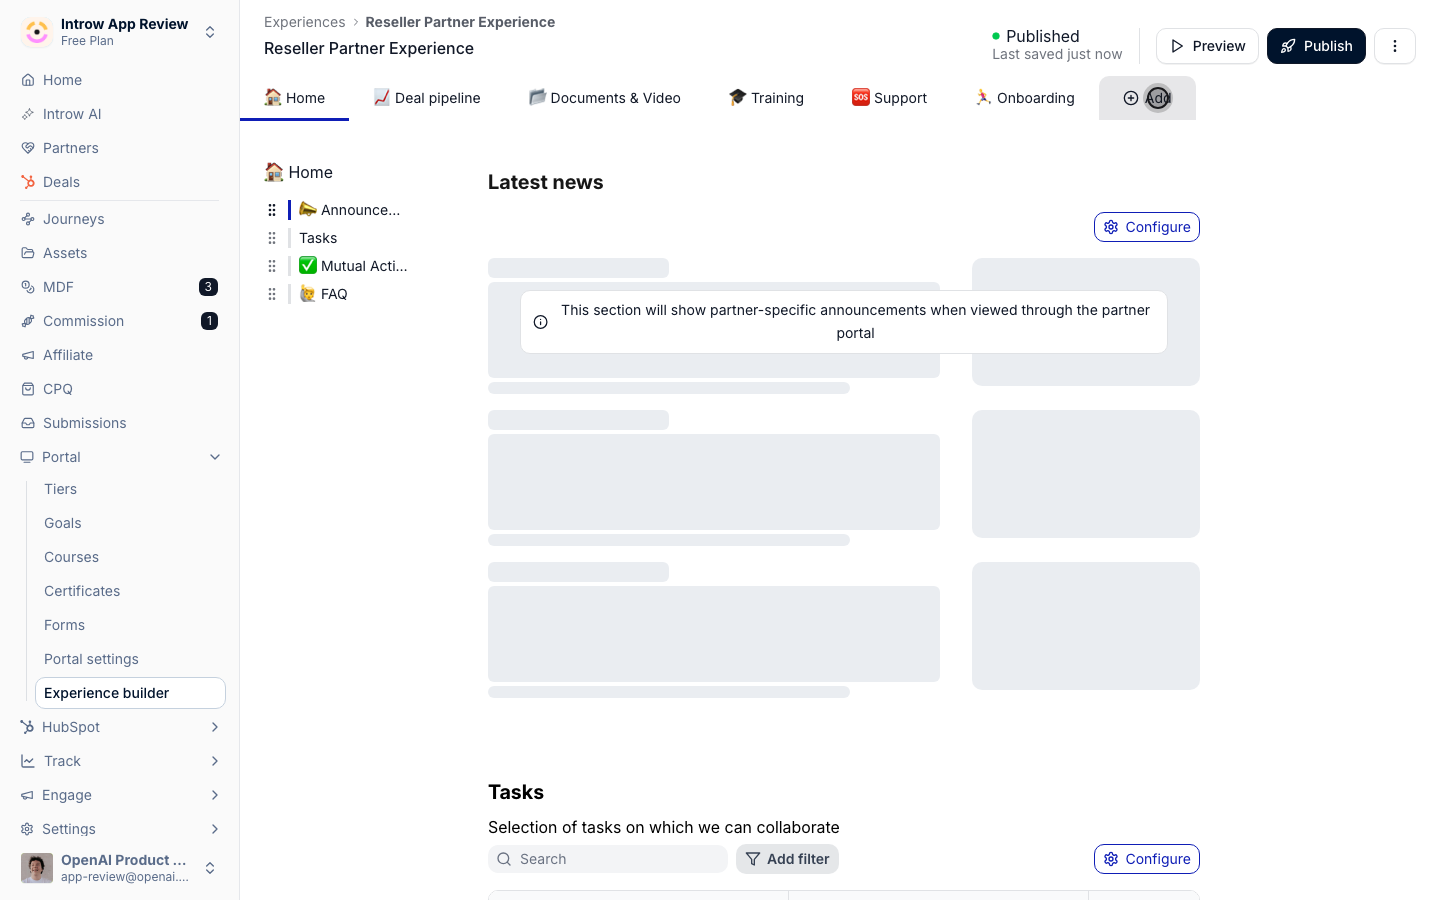Grab the FAQ row drag handle
1440x900 pixels.
coord(272,294)
